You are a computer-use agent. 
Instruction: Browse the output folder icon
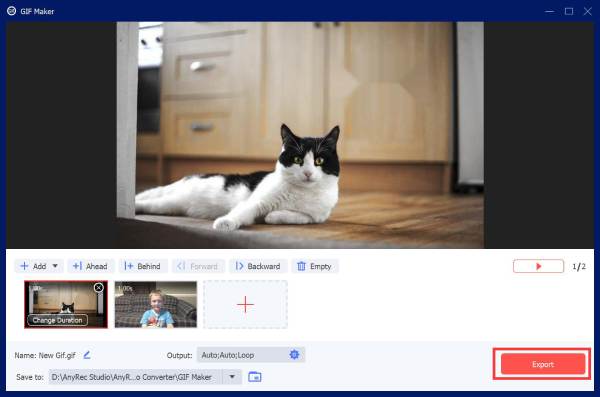coord(255,377)
